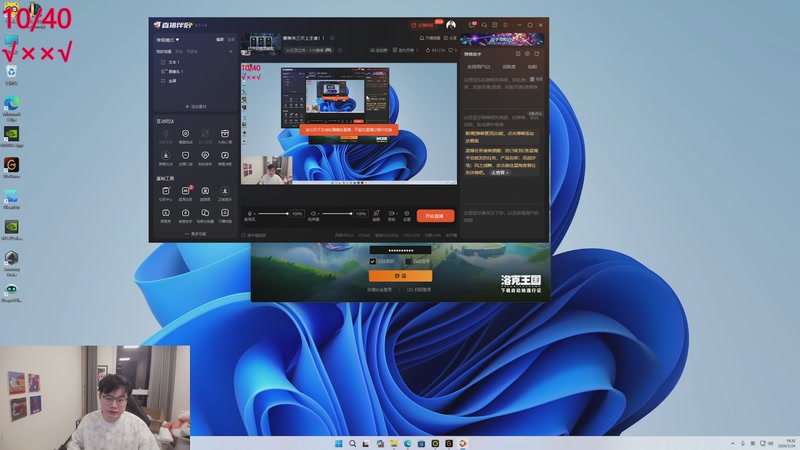
Task: Add a new scene with plus icon
Action: (231, 52)
